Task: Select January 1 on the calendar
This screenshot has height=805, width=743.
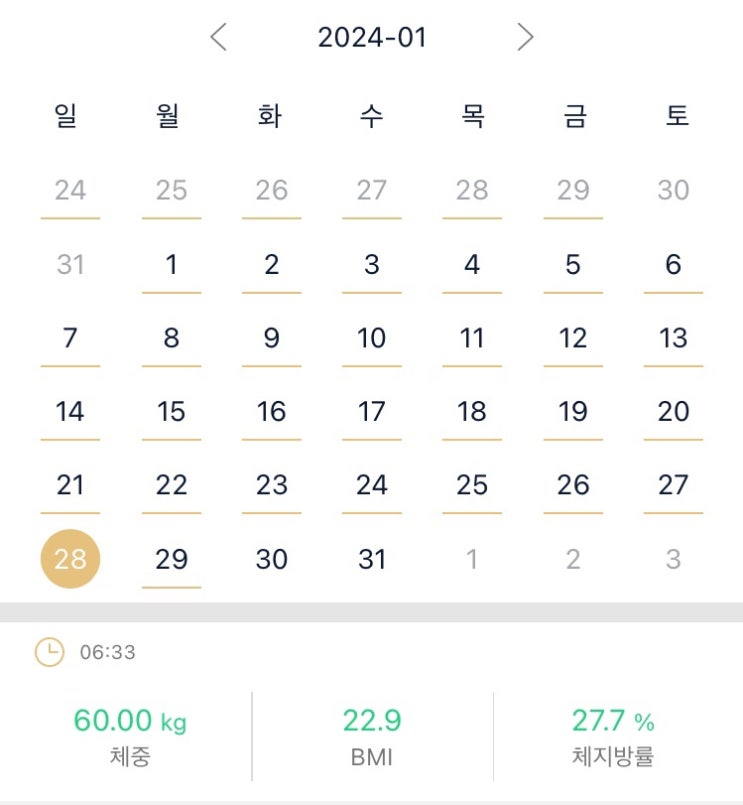Action: 171,264
